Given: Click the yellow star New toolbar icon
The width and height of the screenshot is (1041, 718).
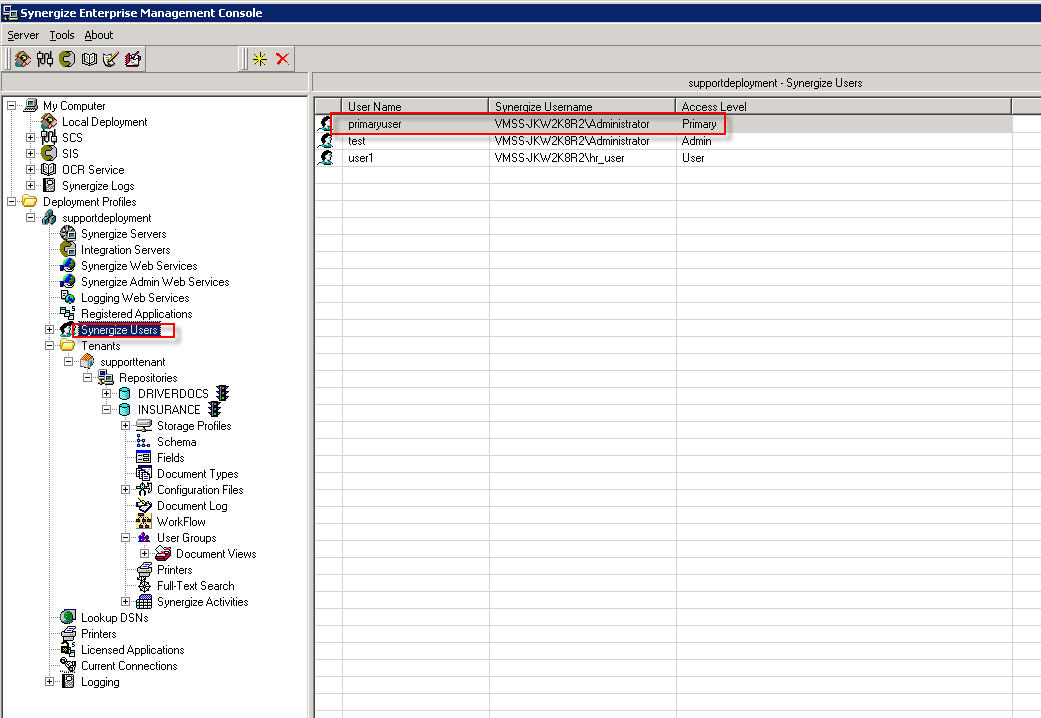Looking at the screenshot, I should (260, 59).
